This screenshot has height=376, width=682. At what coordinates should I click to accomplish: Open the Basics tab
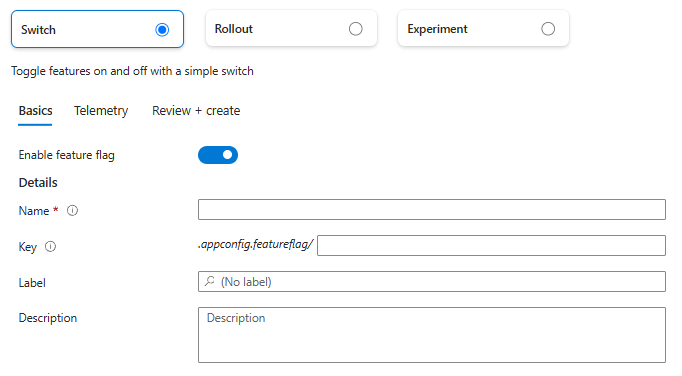click(x=35, y=111)
